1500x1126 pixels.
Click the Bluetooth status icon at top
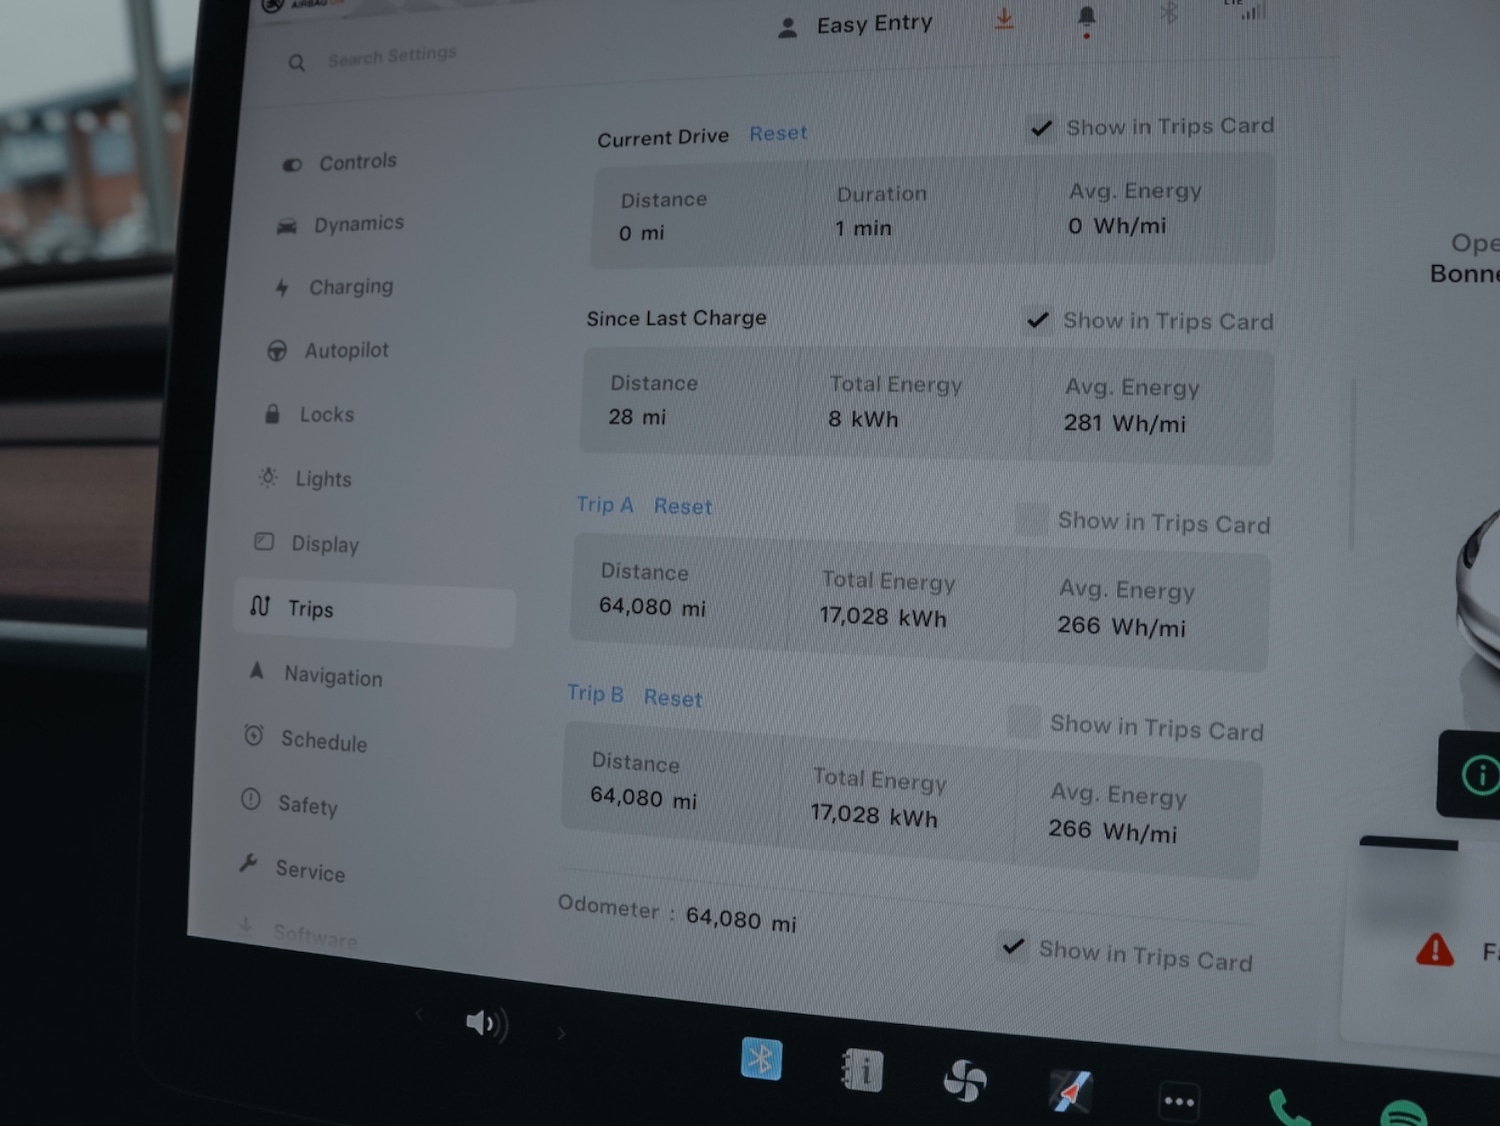(1169, 13)
